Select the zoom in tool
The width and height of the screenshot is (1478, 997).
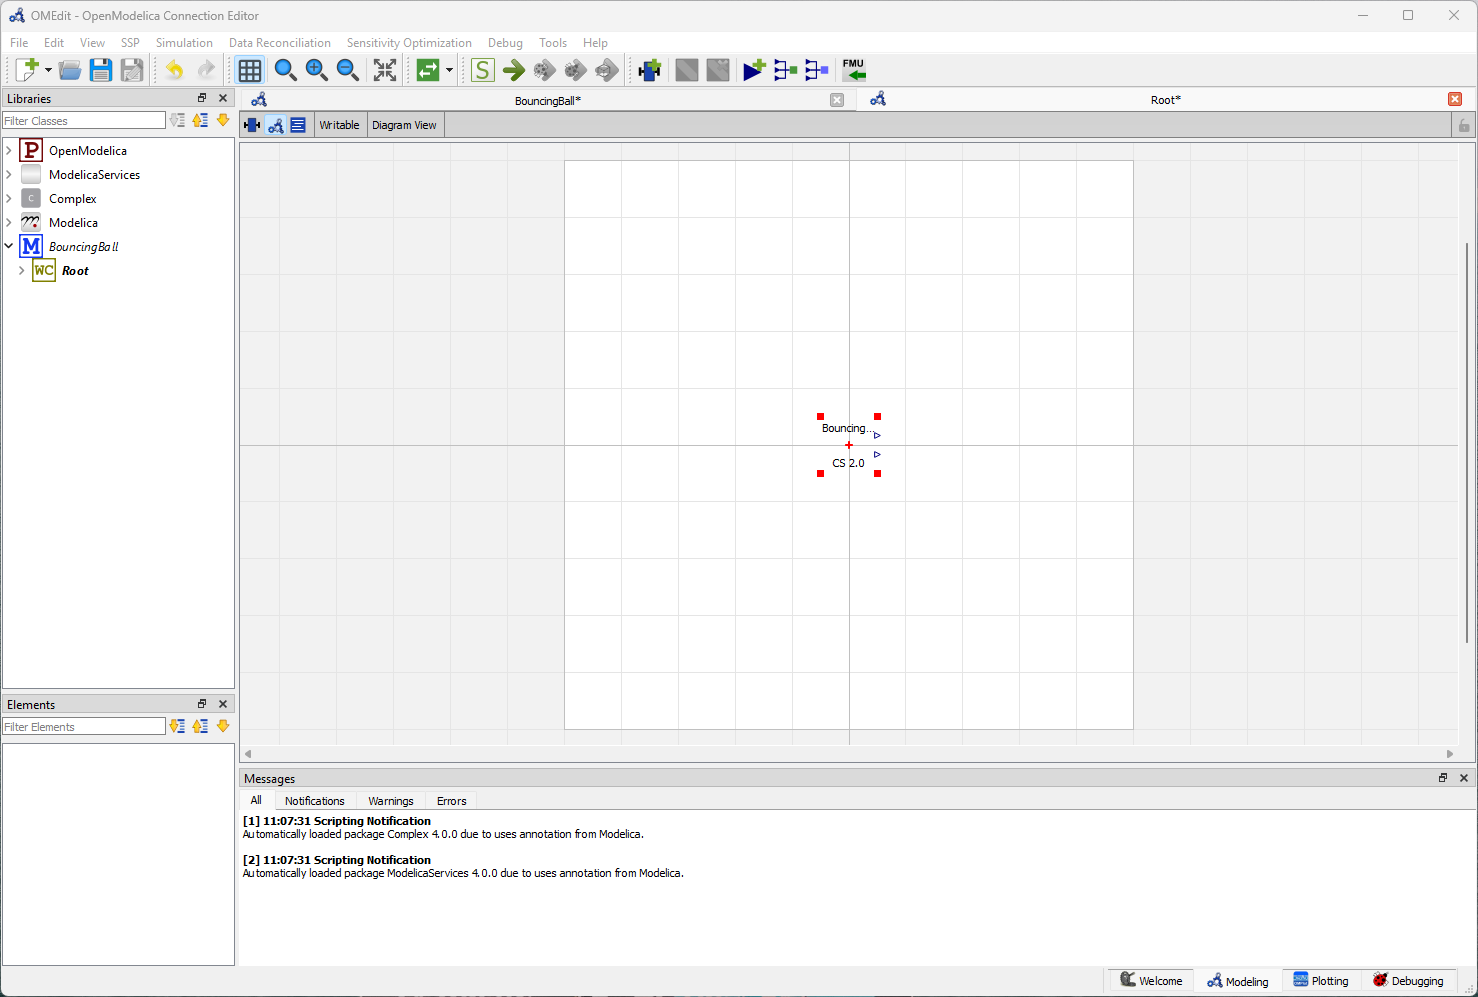click(317, 70)
